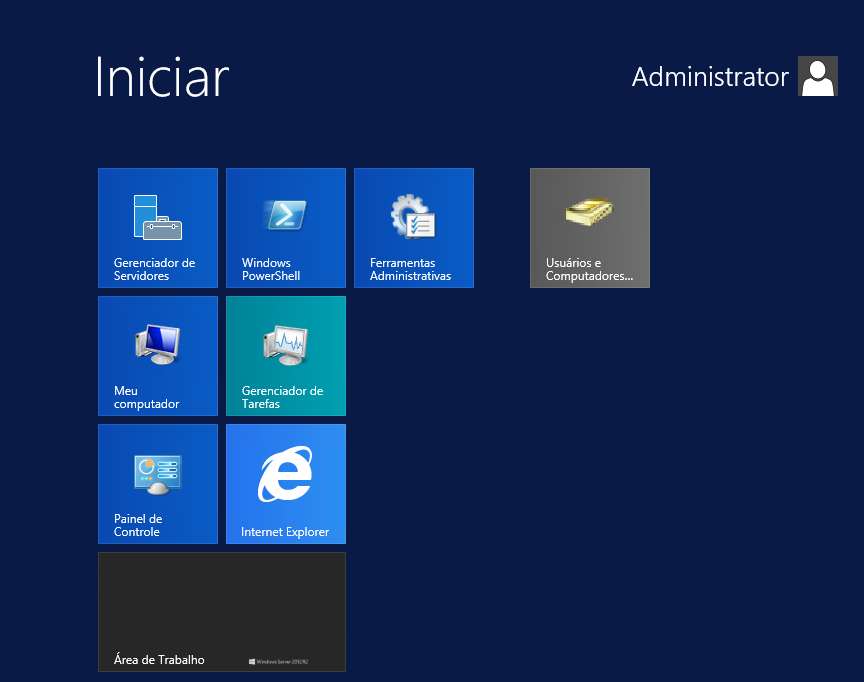864x682 pixels.
Task: Launch the Windows PowerShell tile
Action: 286,228
